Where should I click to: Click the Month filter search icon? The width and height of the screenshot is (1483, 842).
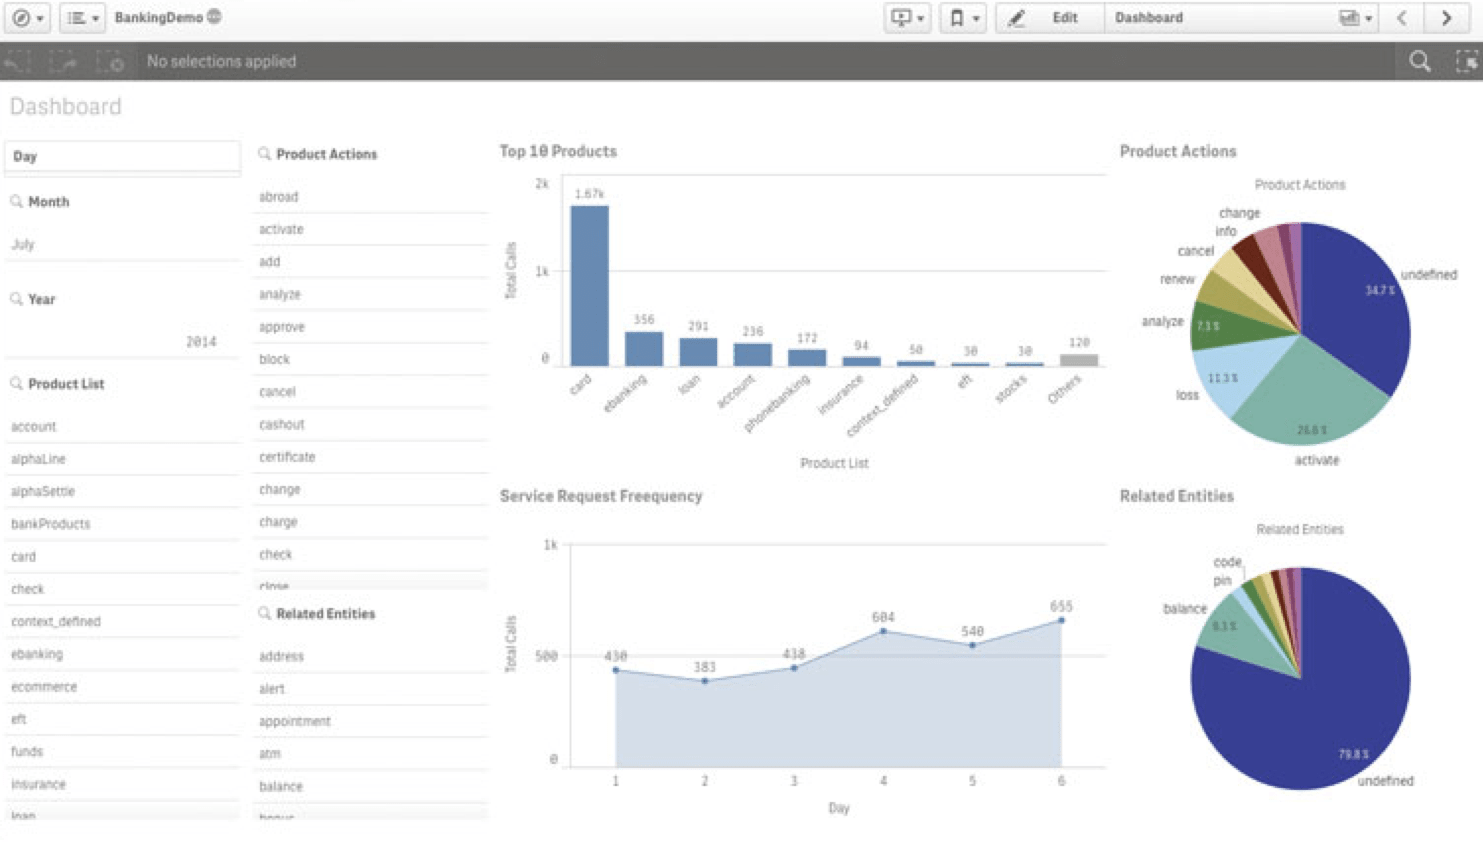click(16, 201)
